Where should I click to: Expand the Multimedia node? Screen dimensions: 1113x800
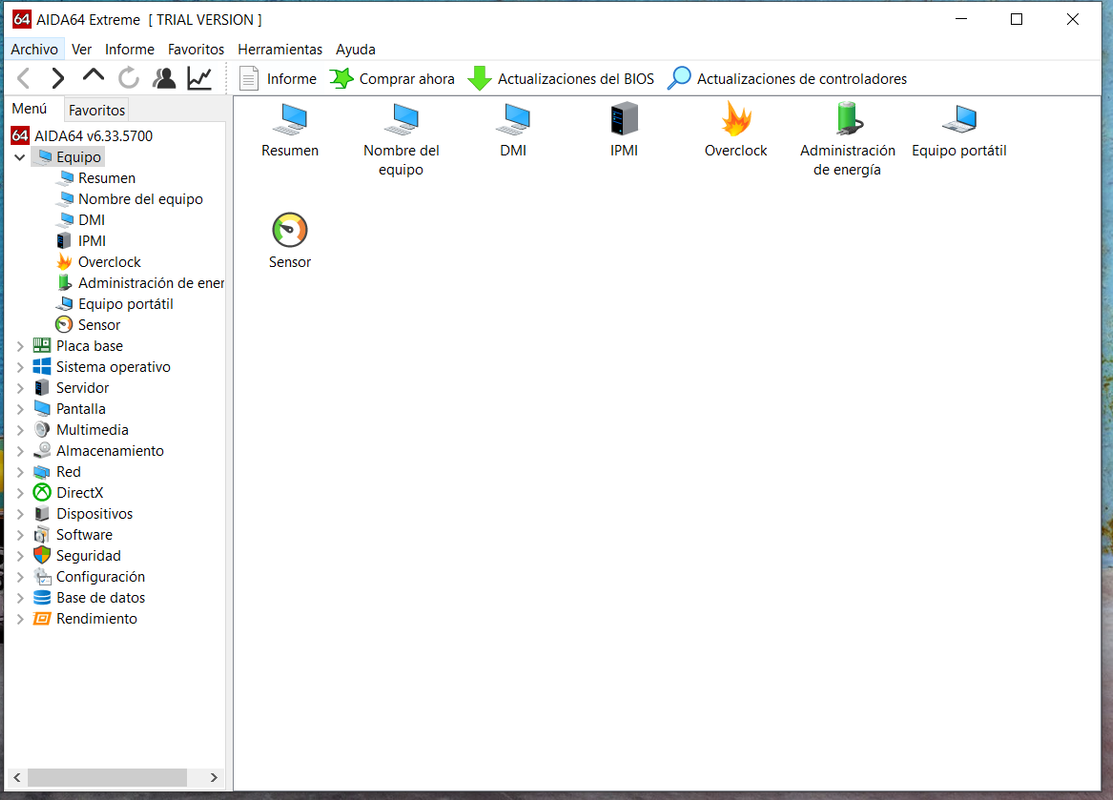tap(20, 430)
